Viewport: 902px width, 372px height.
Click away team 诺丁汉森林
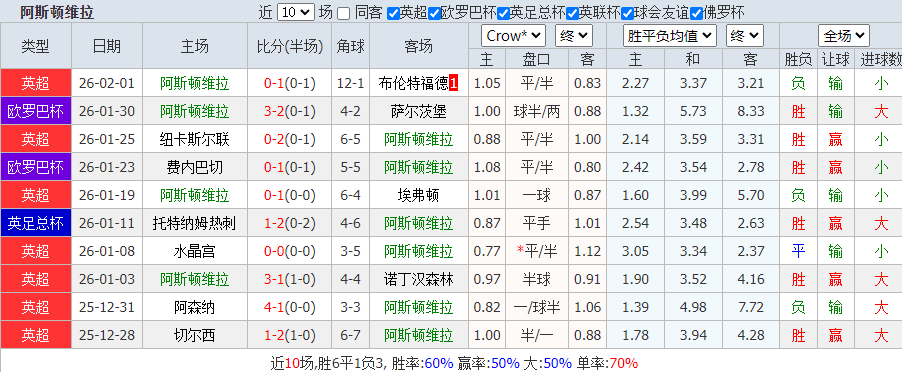click(419, 279)
